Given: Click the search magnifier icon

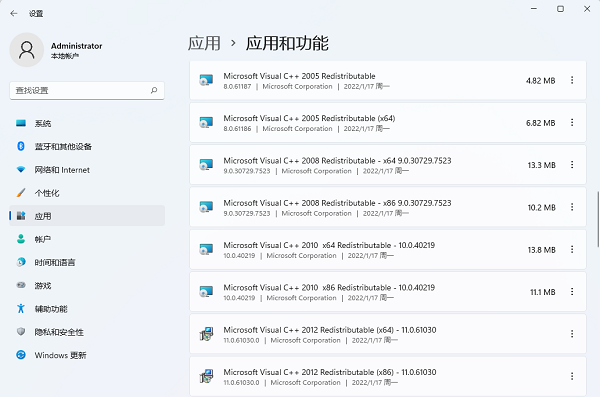Looking at the screenshot, I should click(x=154, y=90).
